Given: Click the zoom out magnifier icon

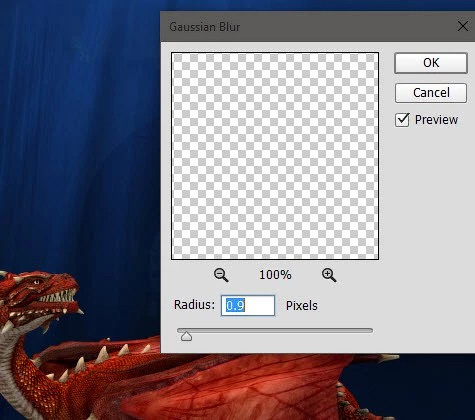Looking at the screenshot, I should tap(221, 275).
